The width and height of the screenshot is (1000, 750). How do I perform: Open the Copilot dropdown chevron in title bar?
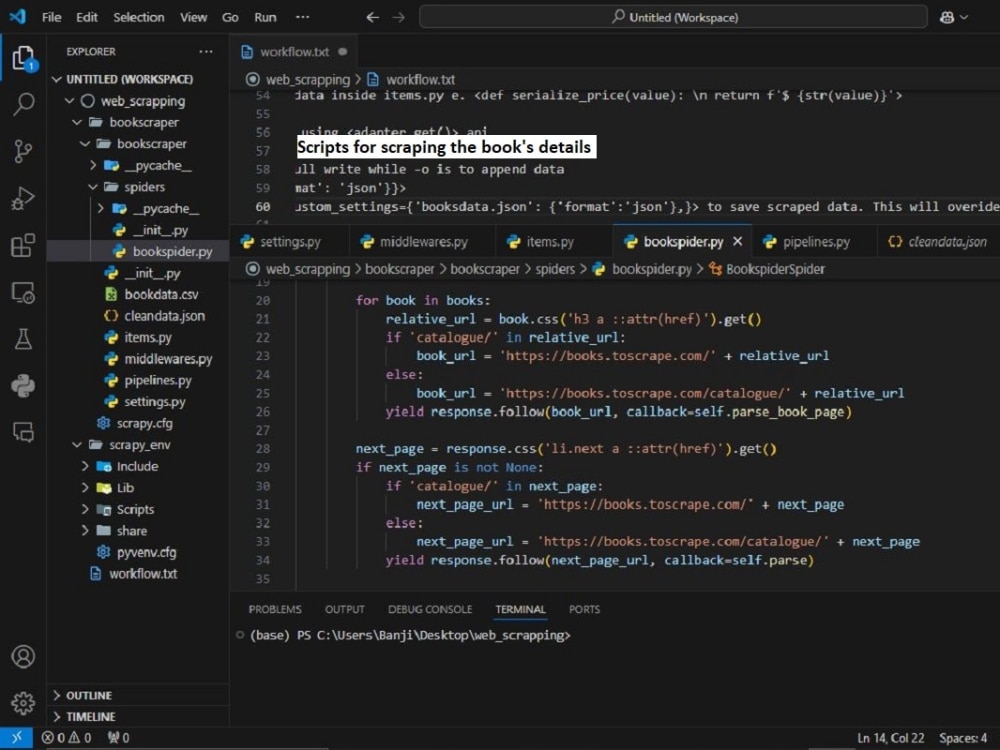pos(964,17)
